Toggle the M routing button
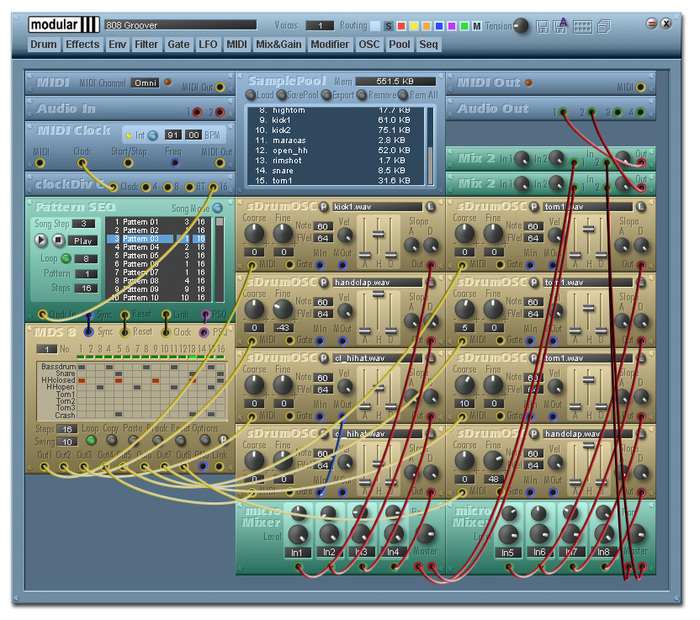The height and width of the screenshot is (620, 700). [x=477, y=26]
